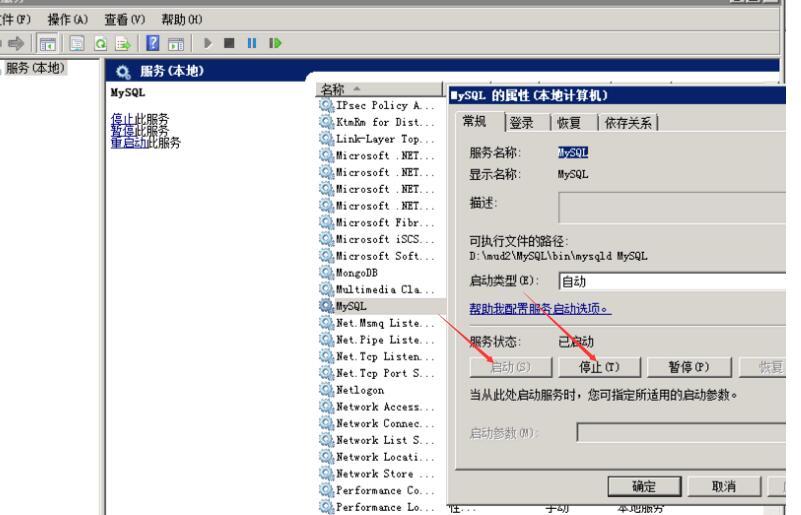
Task: Switch to the 登录 tab
Action: [x=521, y=123]
